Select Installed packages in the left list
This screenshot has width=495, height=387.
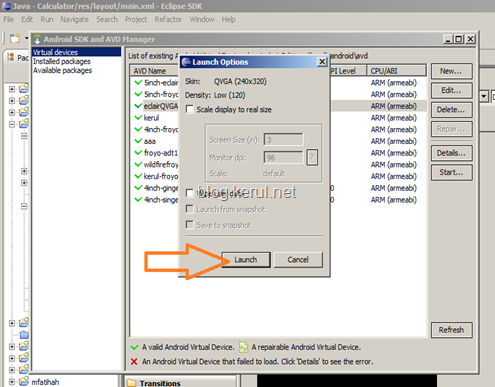tap(62, 61)
